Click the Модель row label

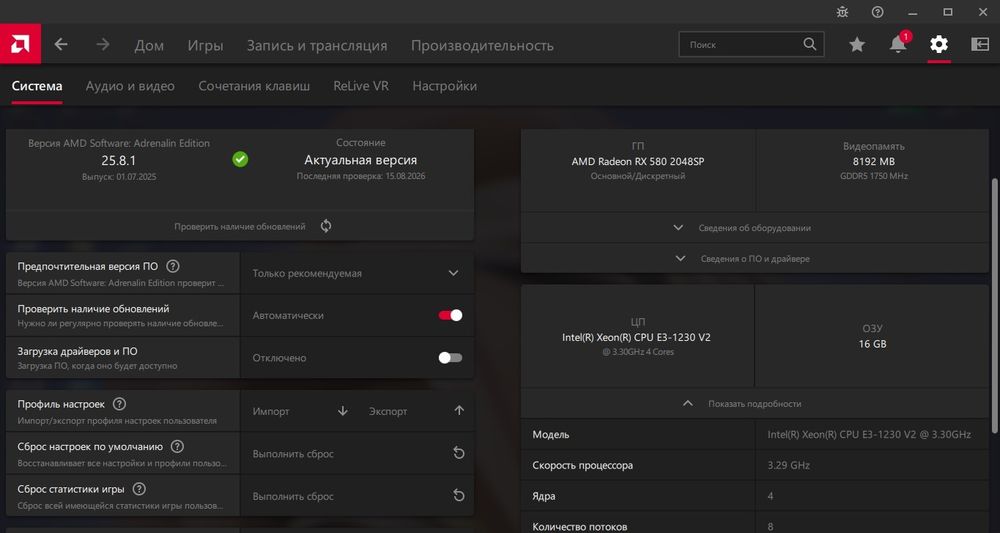click(x=551, y=435)
